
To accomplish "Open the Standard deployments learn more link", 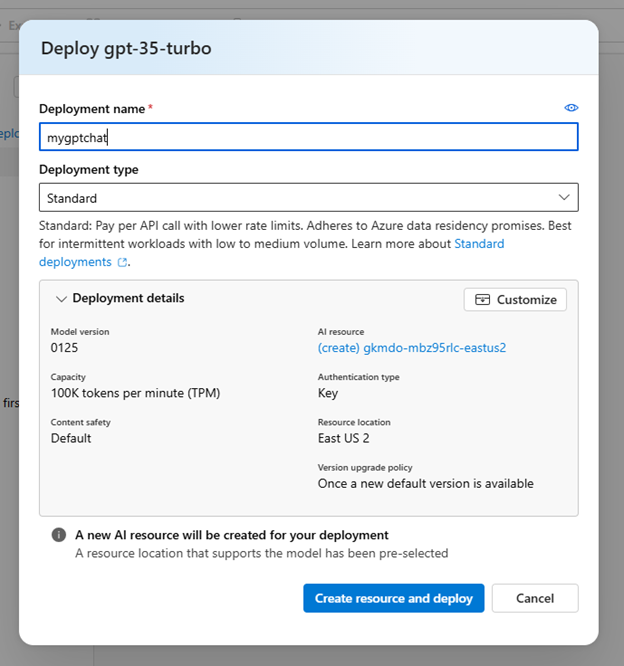I will point(479,244).
